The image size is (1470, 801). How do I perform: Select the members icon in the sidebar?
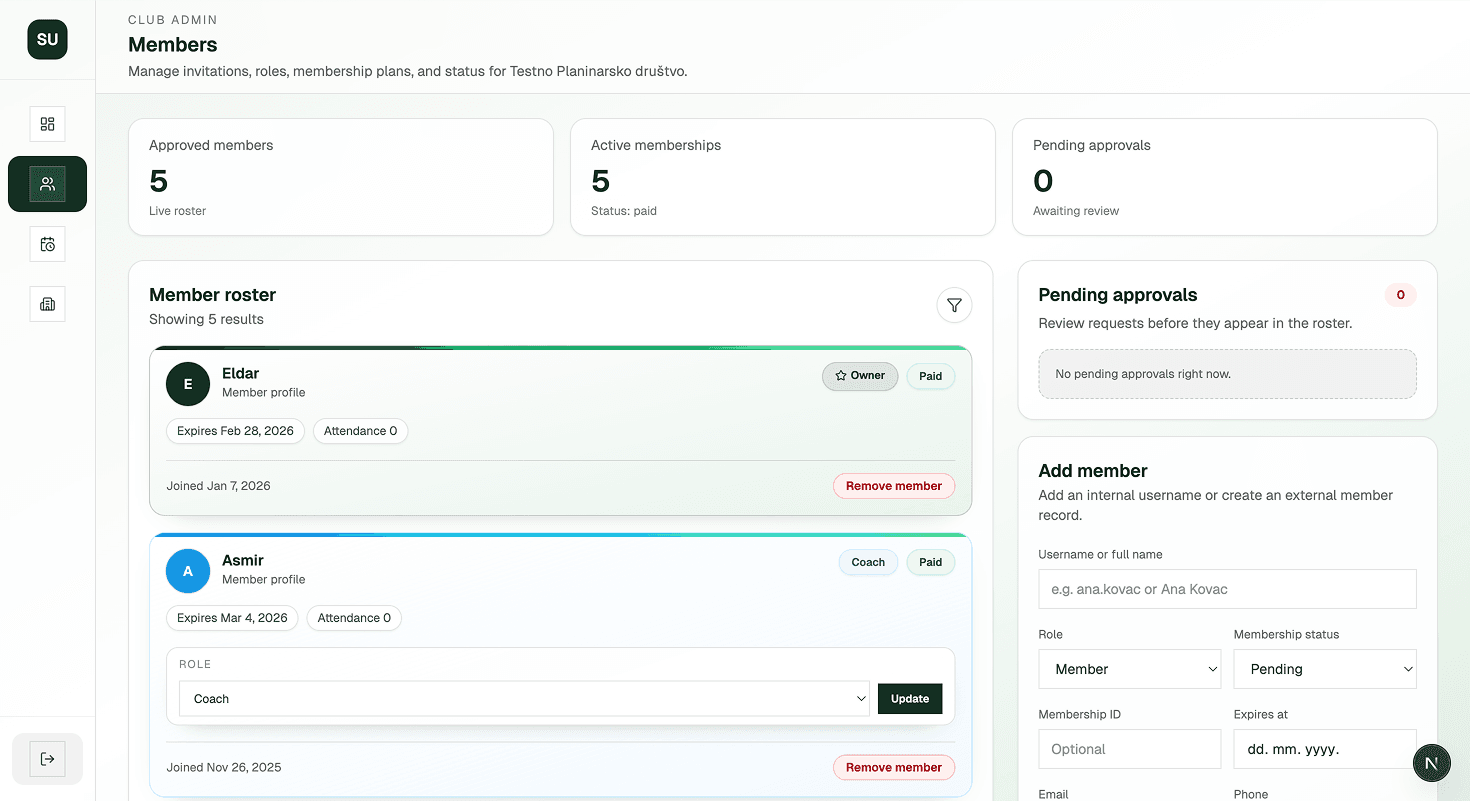[x=47, y=184]
